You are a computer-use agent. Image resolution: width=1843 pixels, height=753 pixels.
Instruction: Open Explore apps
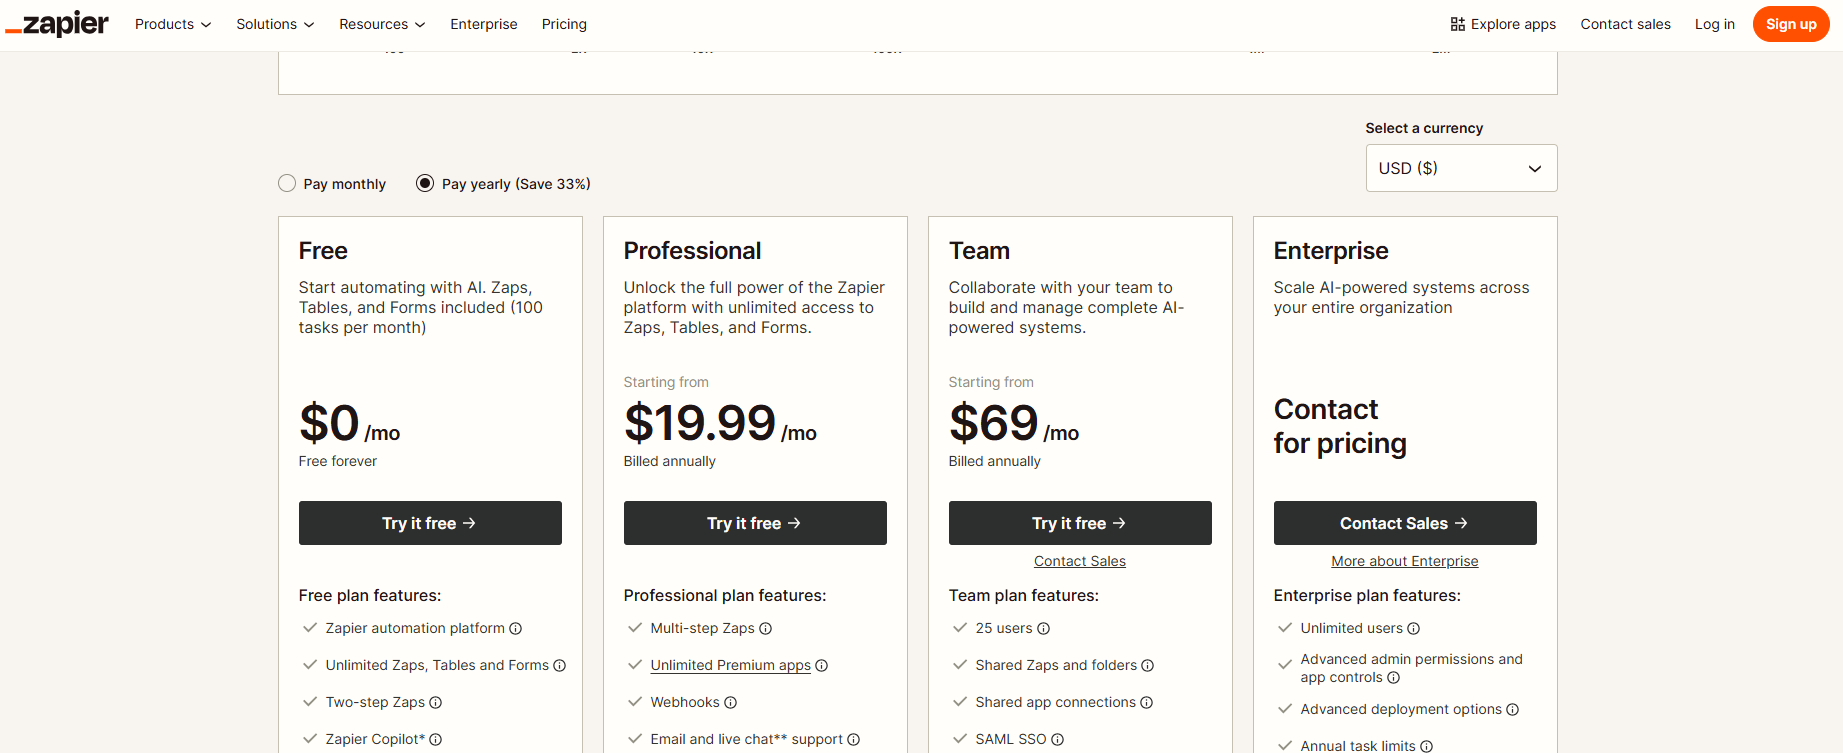pyautogui.click(x=1503, y=24)
